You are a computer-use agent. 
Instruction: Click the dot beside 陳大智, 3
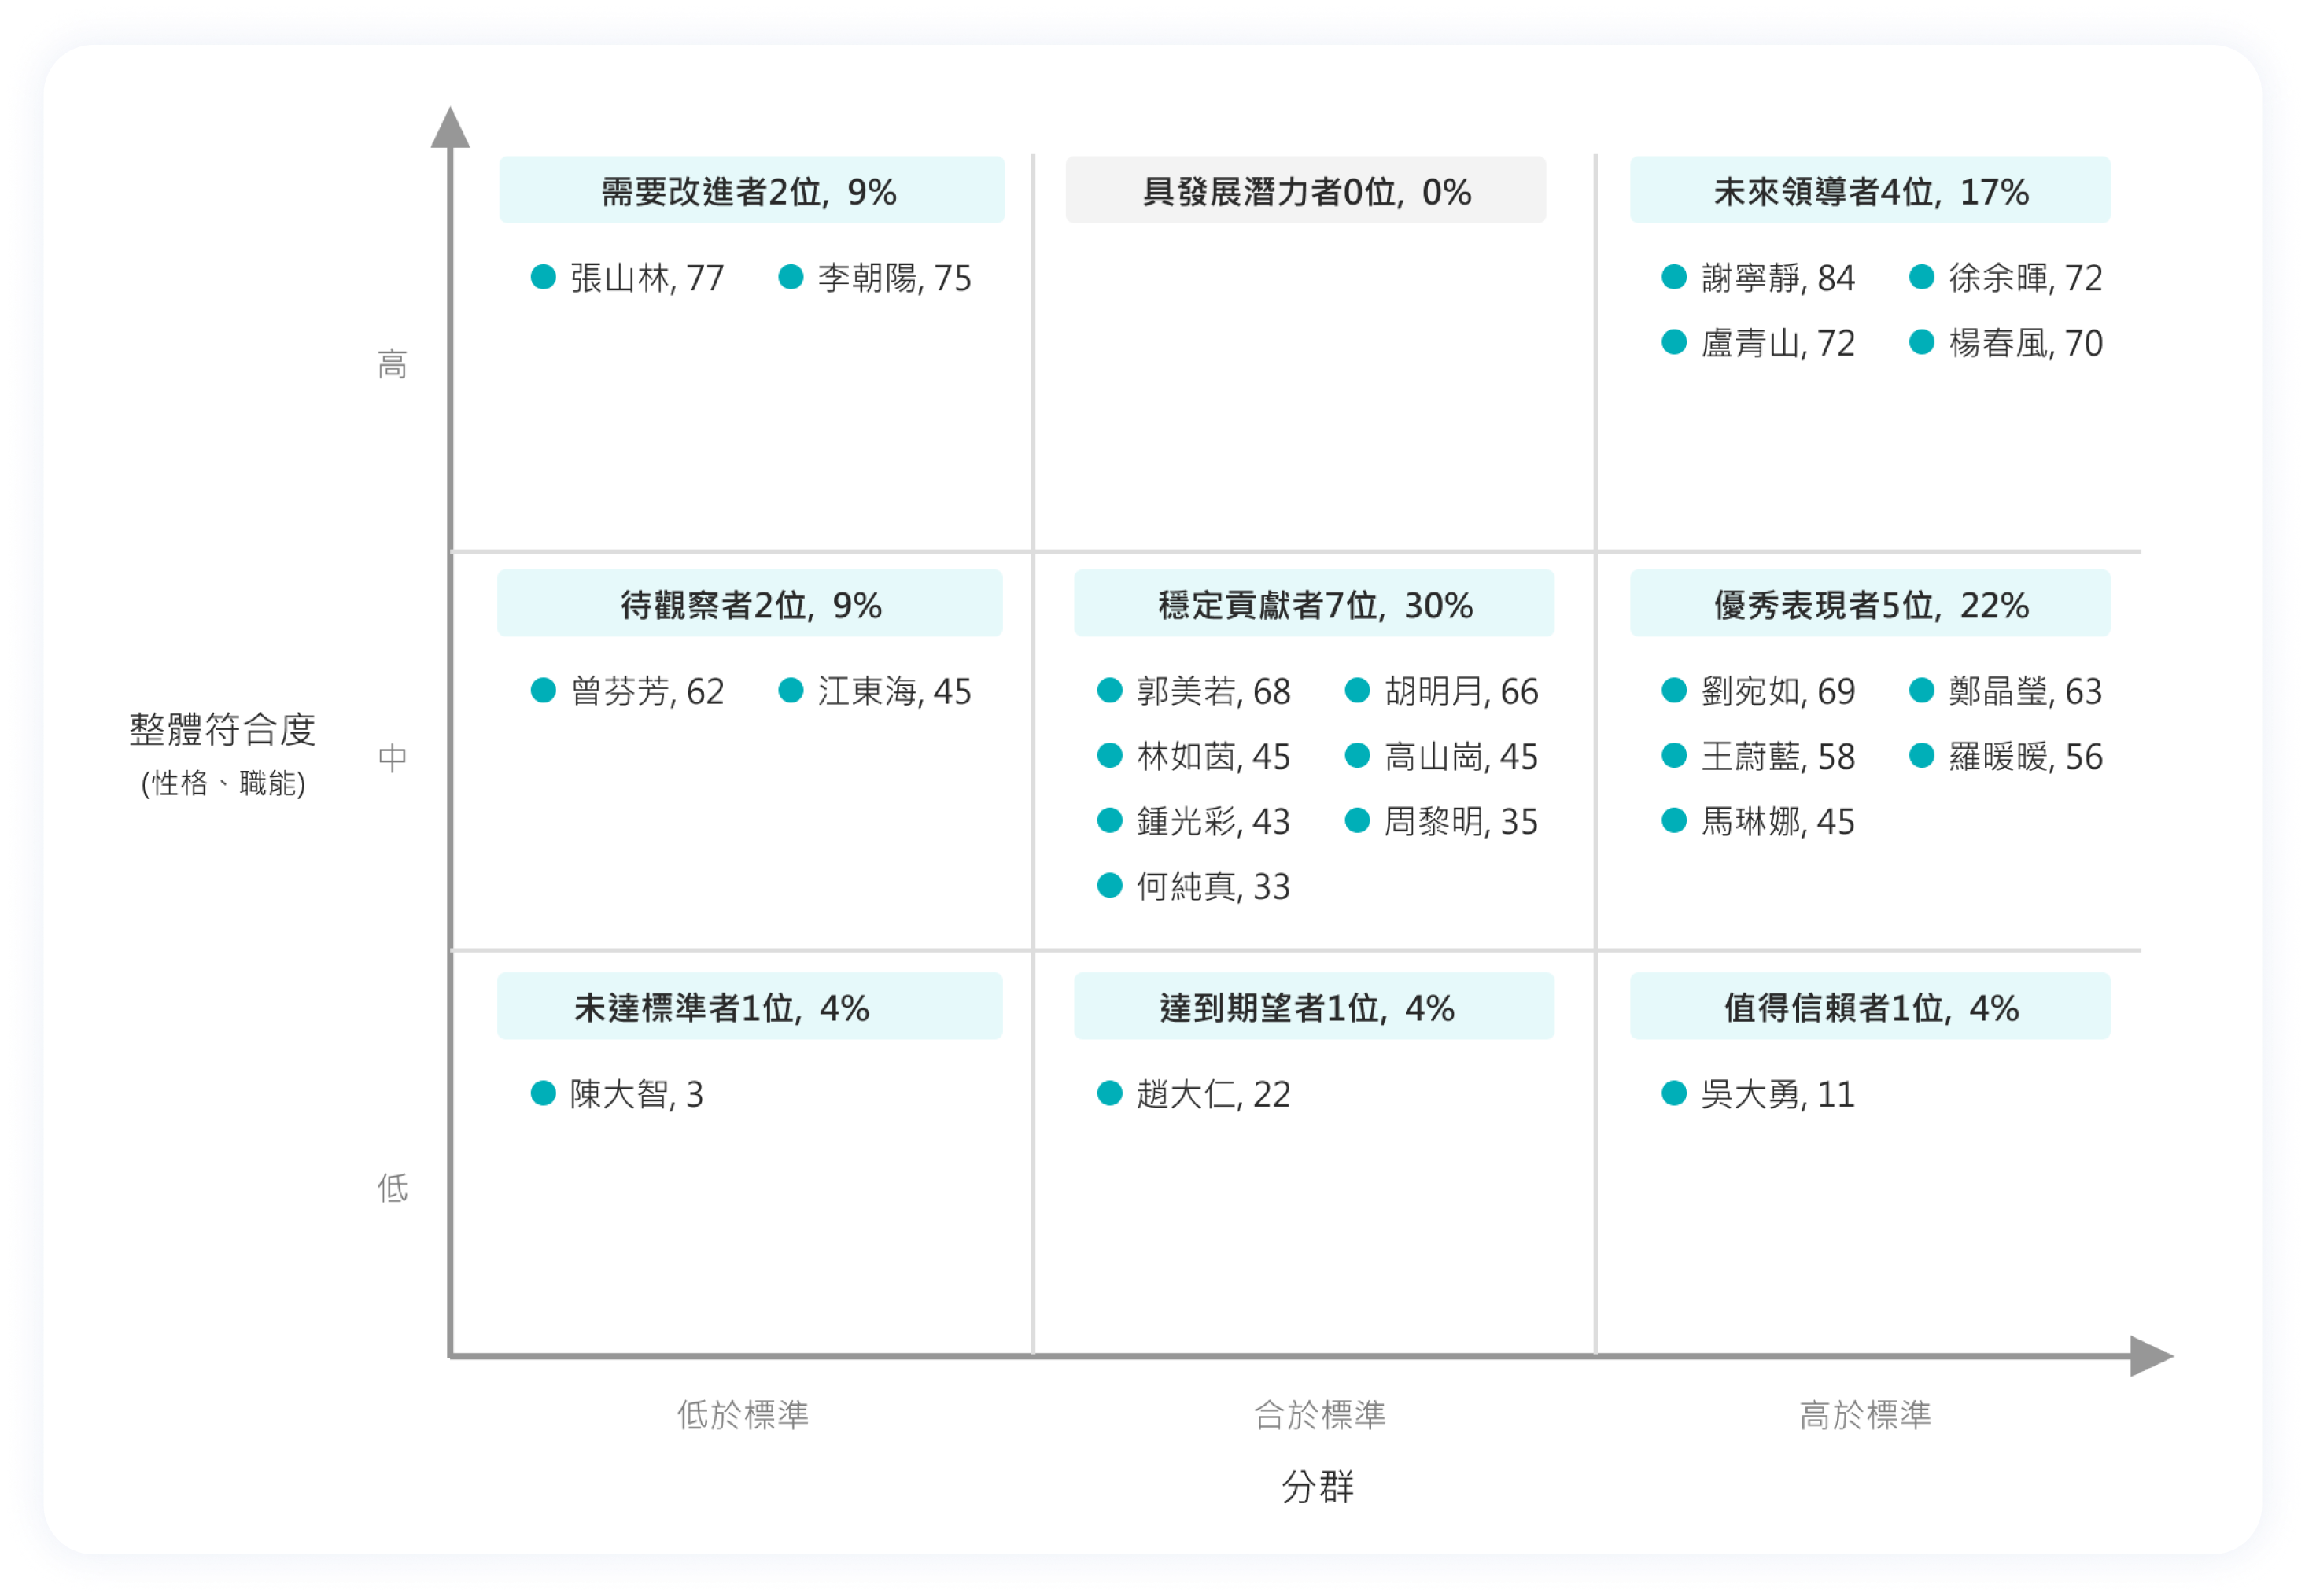[x=543, y=1093]
